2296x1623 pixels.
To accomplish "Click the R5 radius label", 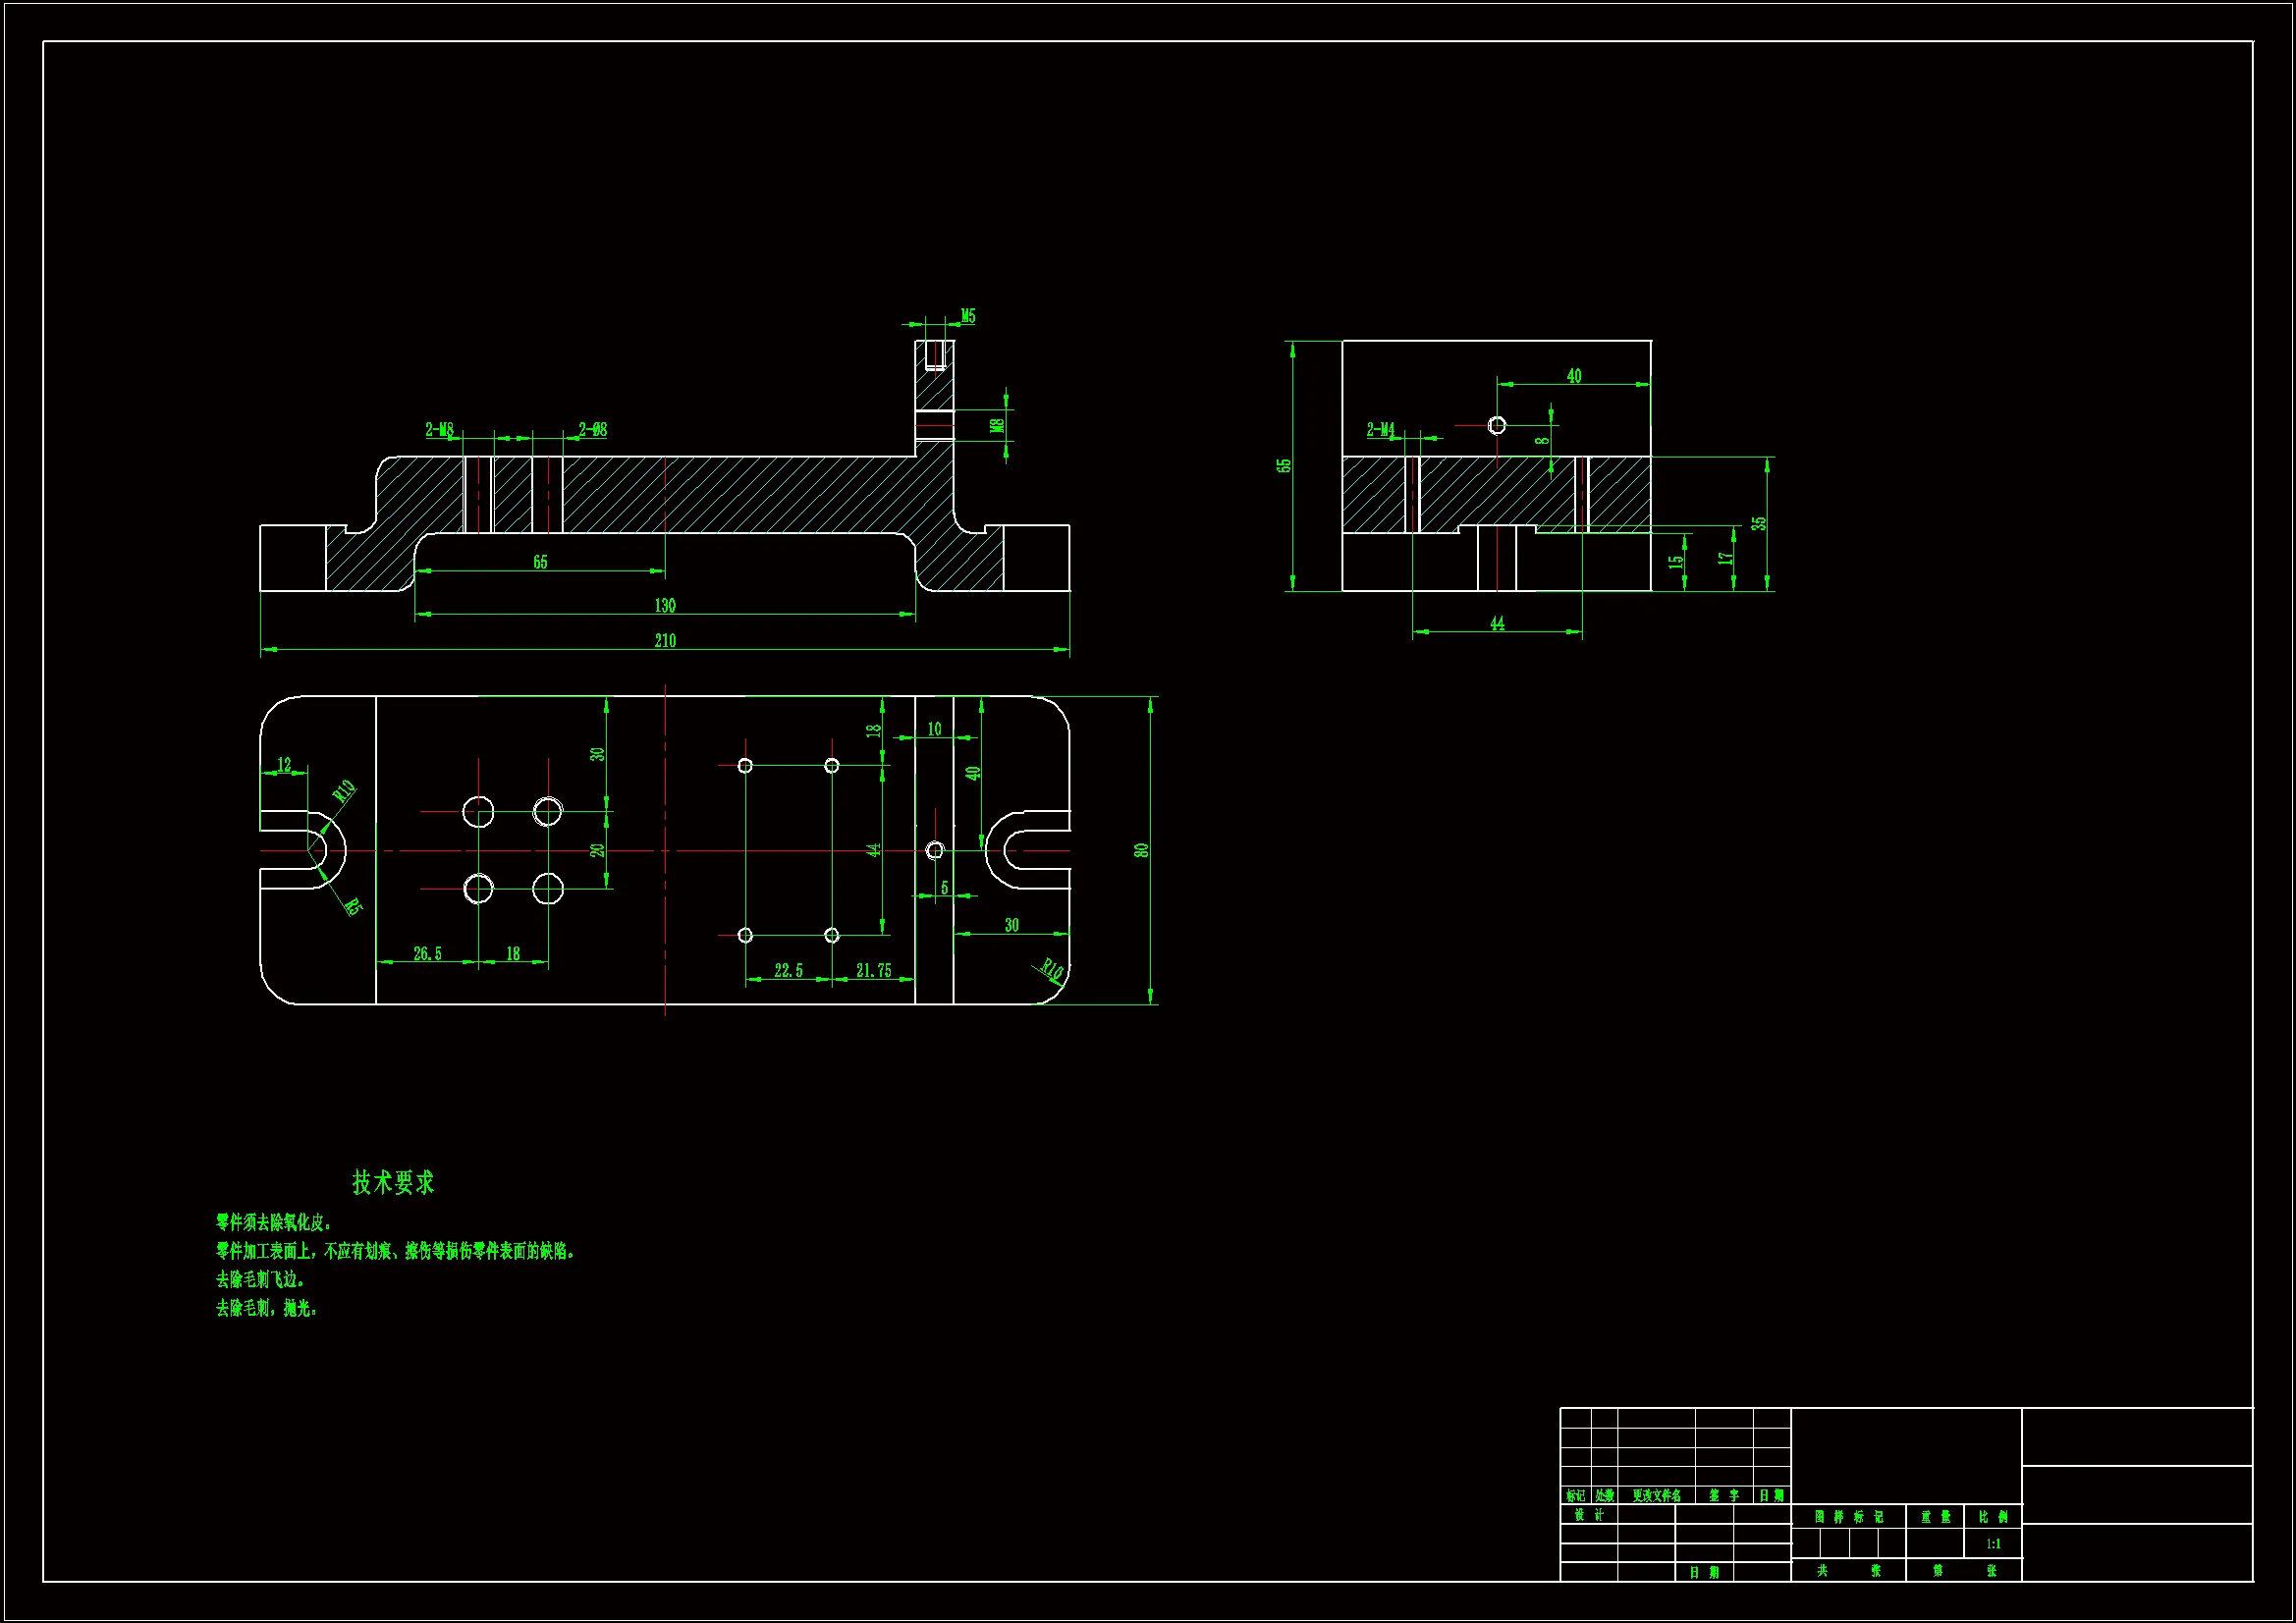I will (x=353, y=907).
